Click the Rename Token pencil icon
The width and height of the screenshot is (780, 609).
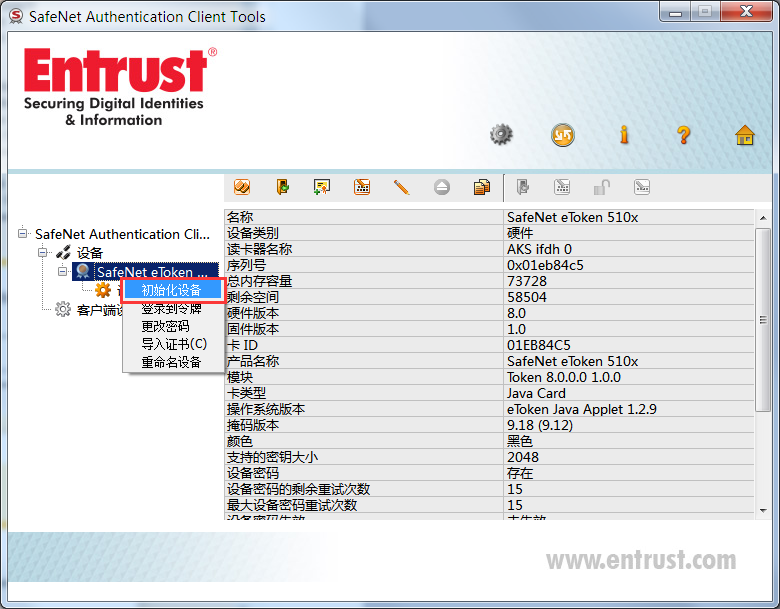point(401,187)
